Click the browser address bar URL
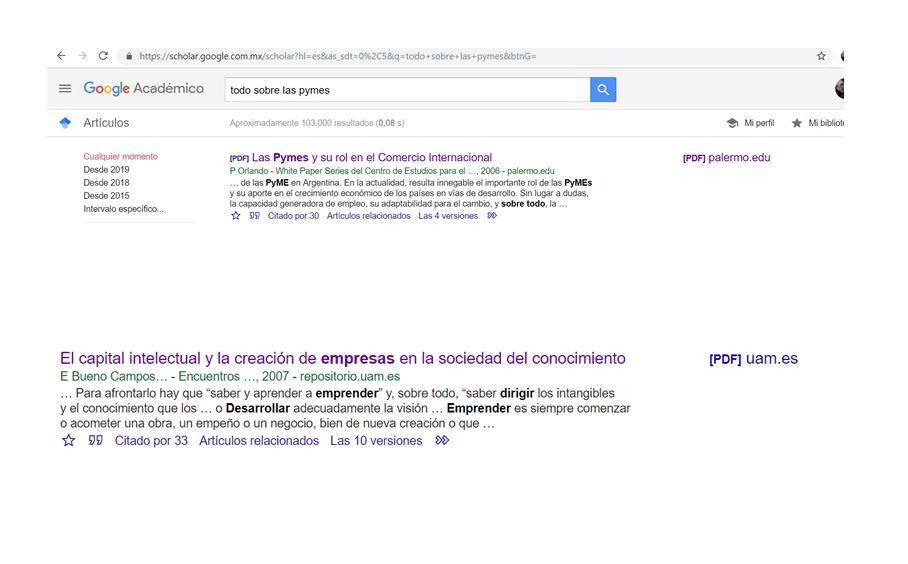 point(338,56)
